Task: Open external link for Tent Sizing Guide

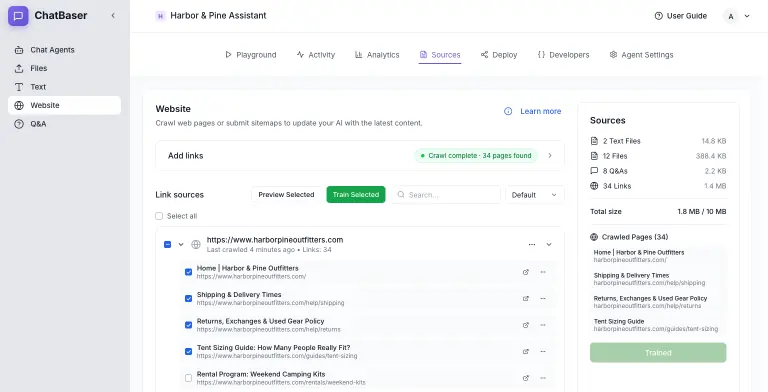Action: click(x=526, y=351)
